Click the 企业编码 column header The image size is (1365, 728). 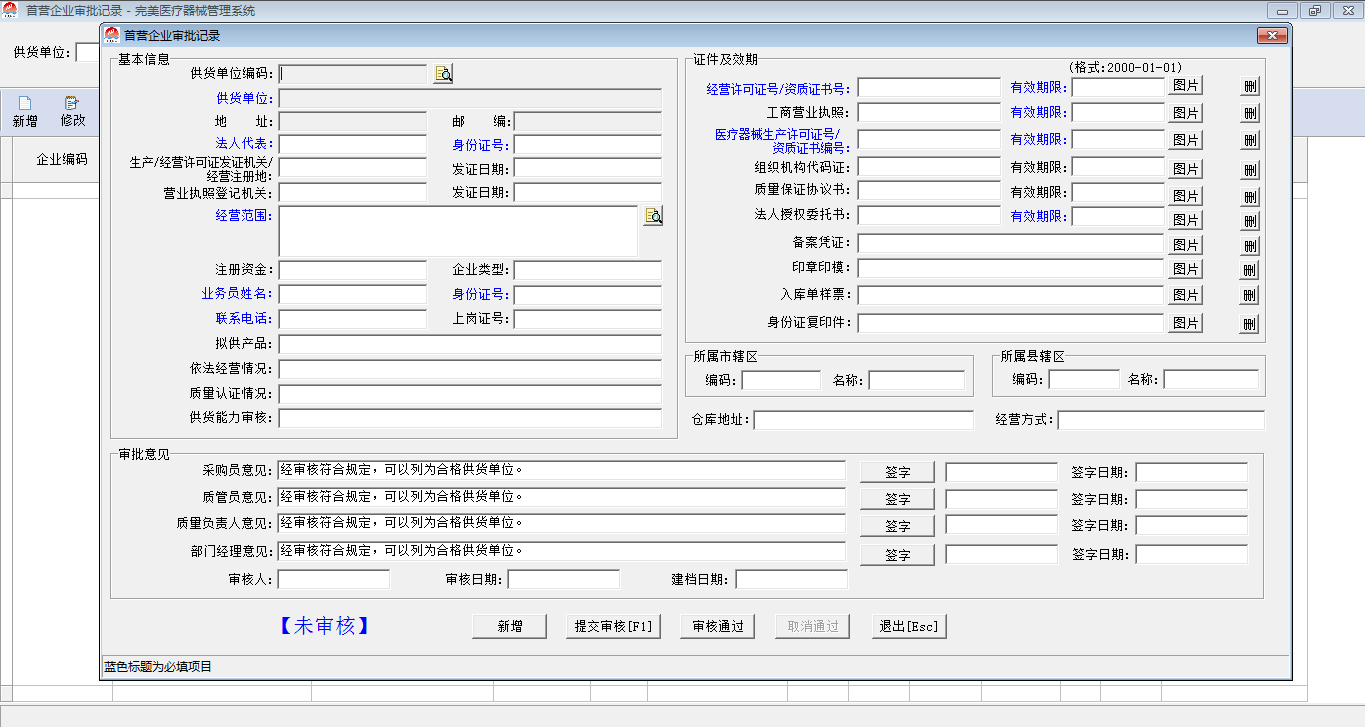[x=62, y=160]
